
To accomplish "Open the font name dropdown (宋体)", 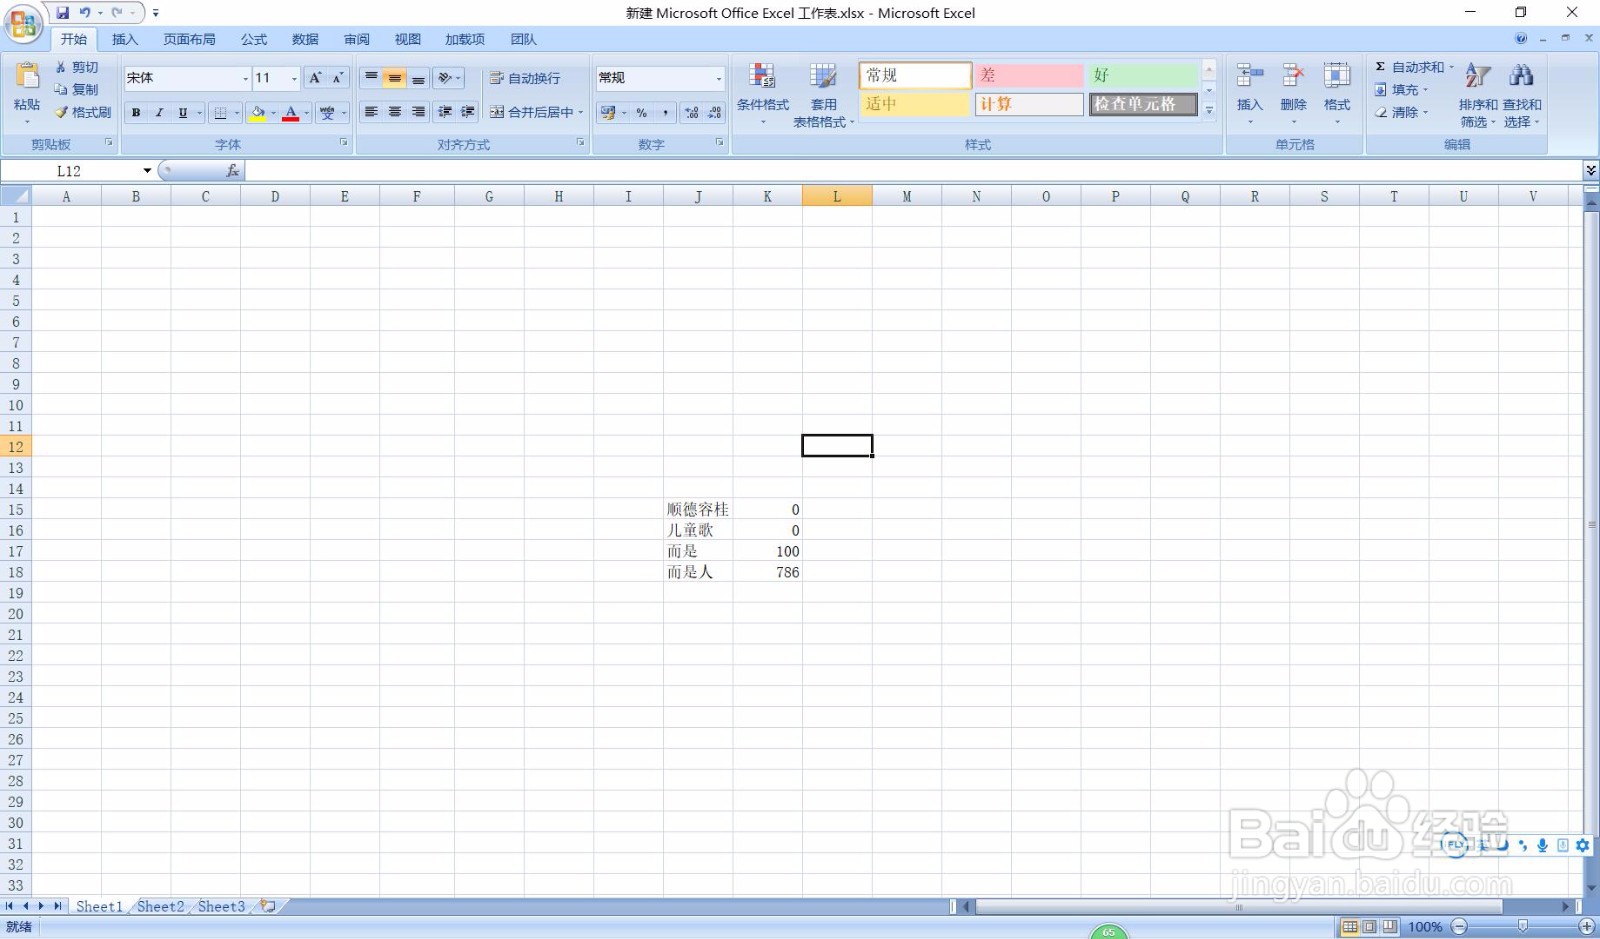I will click(245, 78).
